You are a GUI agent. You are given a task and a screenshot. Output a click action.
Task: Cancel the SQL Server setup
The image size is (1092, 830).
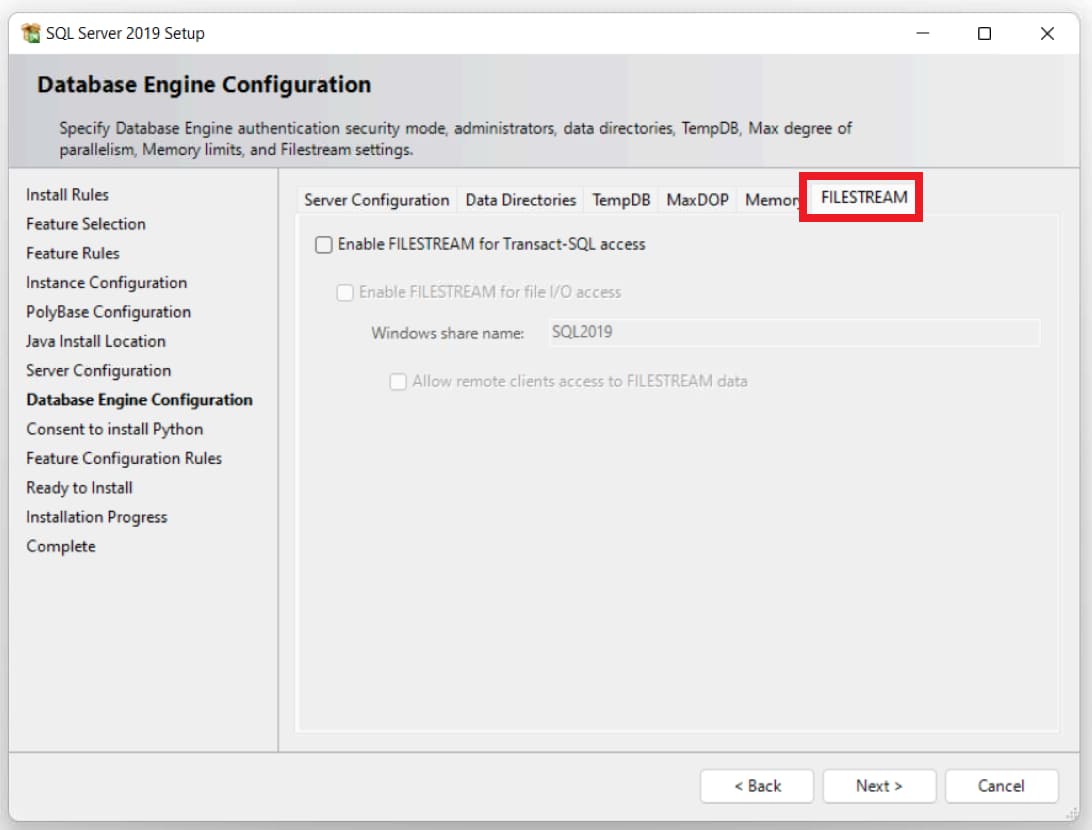tap(1001, 786)
